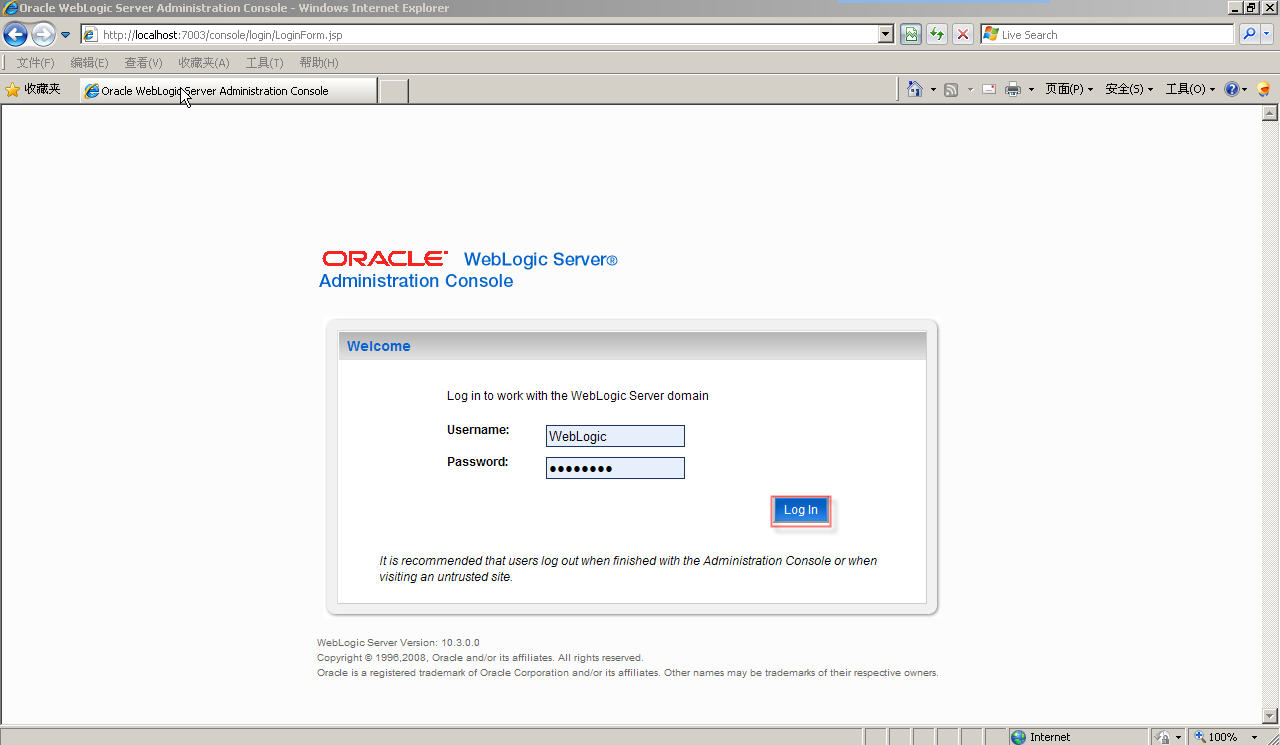Click the red Stop loading icon

[963, 35]
